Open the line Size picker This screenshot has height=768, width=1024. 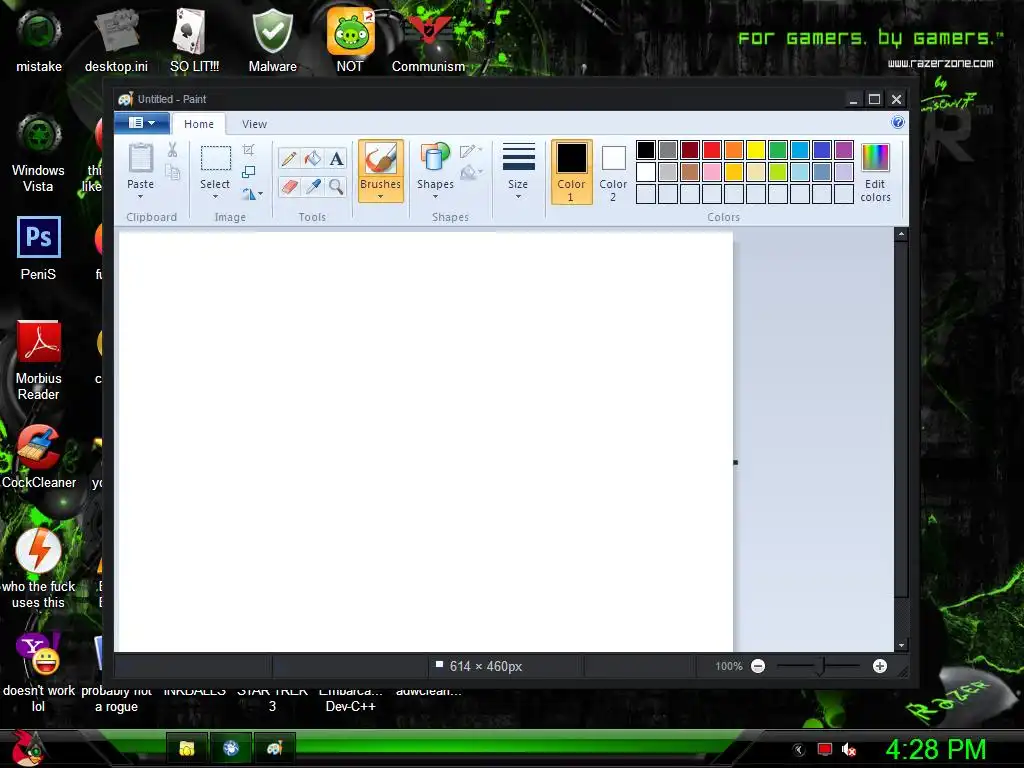tap(519, 171)
